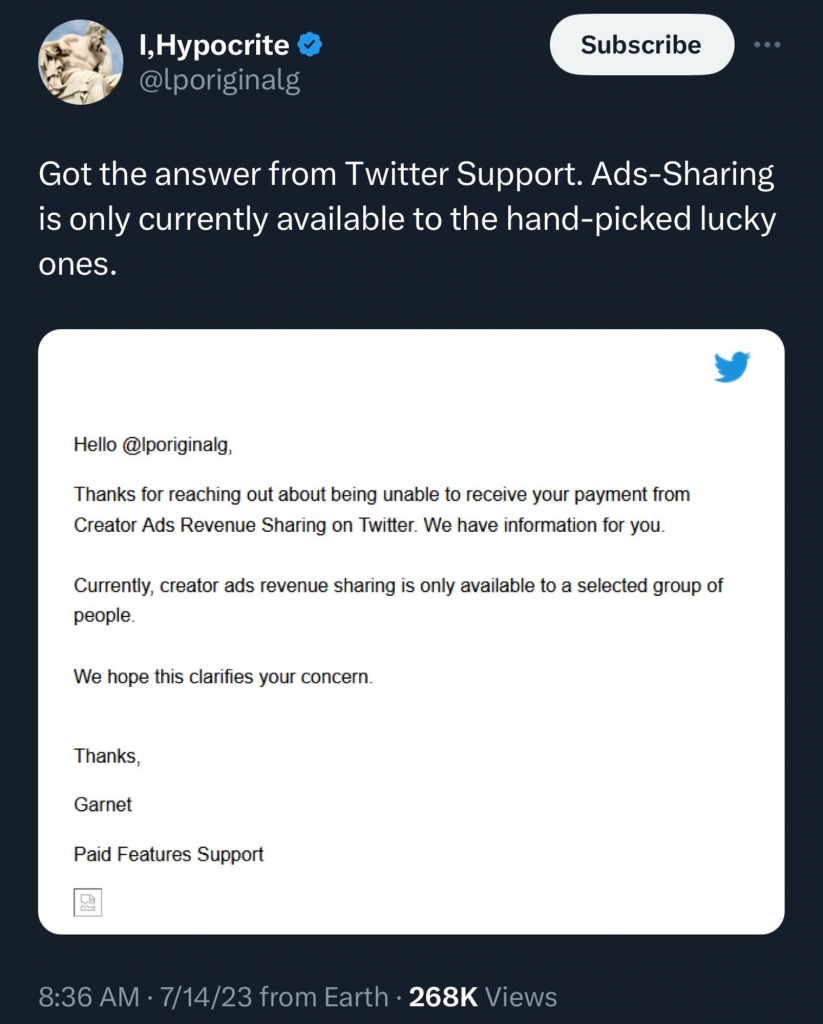View the 268K Views count
This screenshot has height=1024, width=823.
[x=483, y=997]
